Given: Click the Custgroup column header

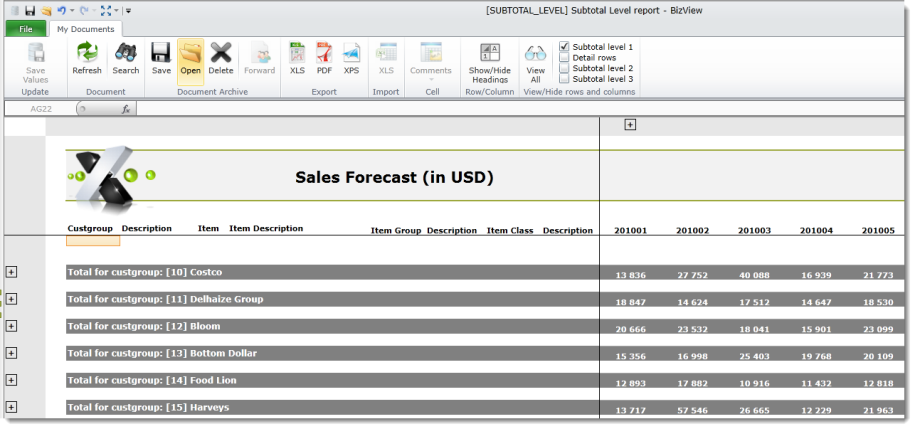Looking at the screenshot, I should click(90, 228).
